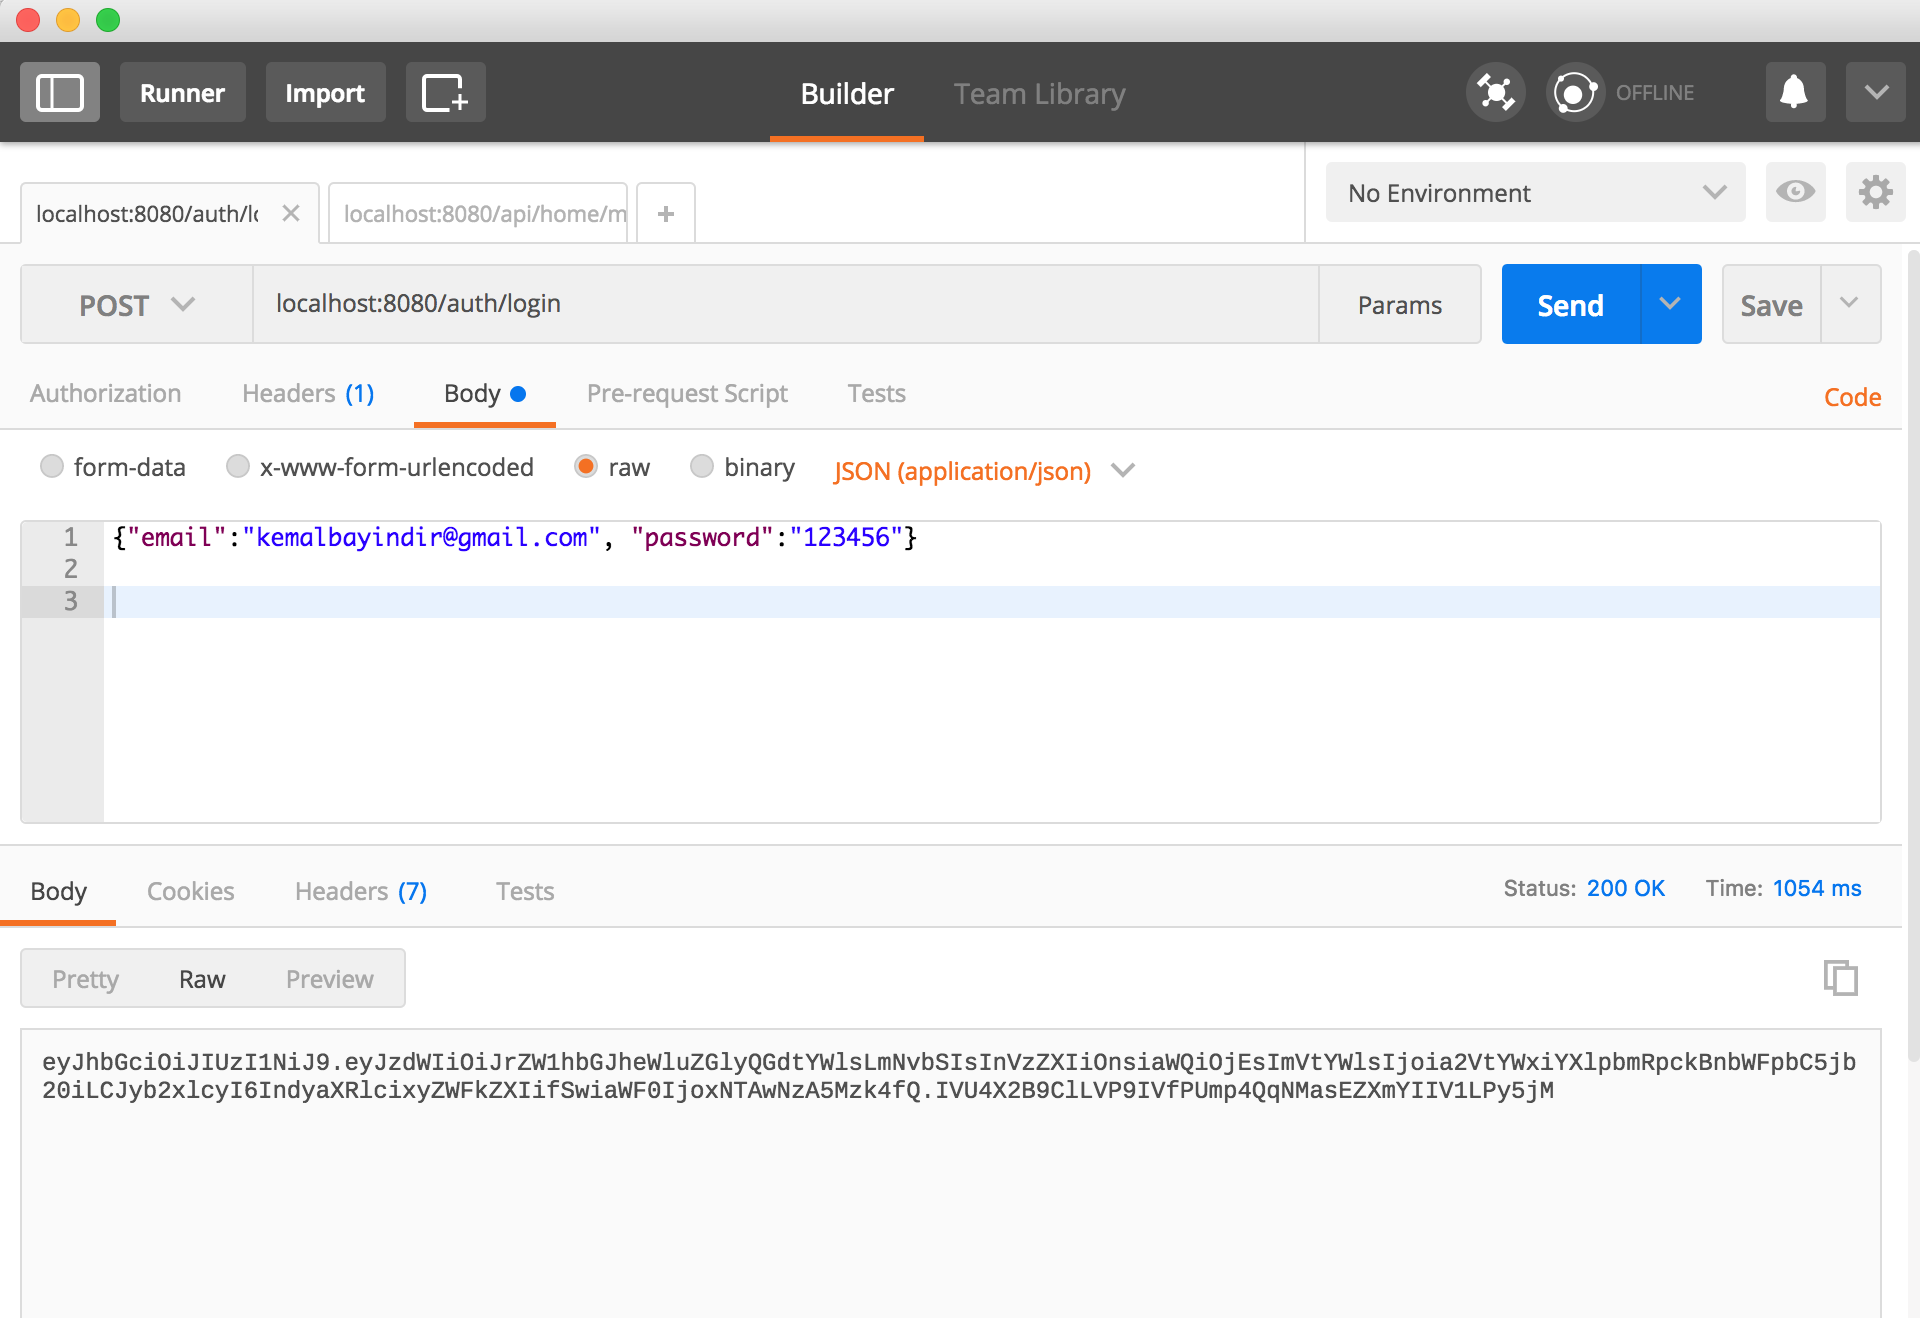Open the notifications bell icon
Viewport: 1920px width, 1318px height.
1795,93
